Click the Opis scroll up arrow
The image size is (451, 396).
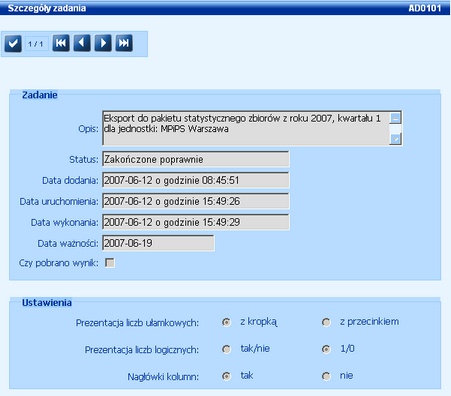coord(395,118)
